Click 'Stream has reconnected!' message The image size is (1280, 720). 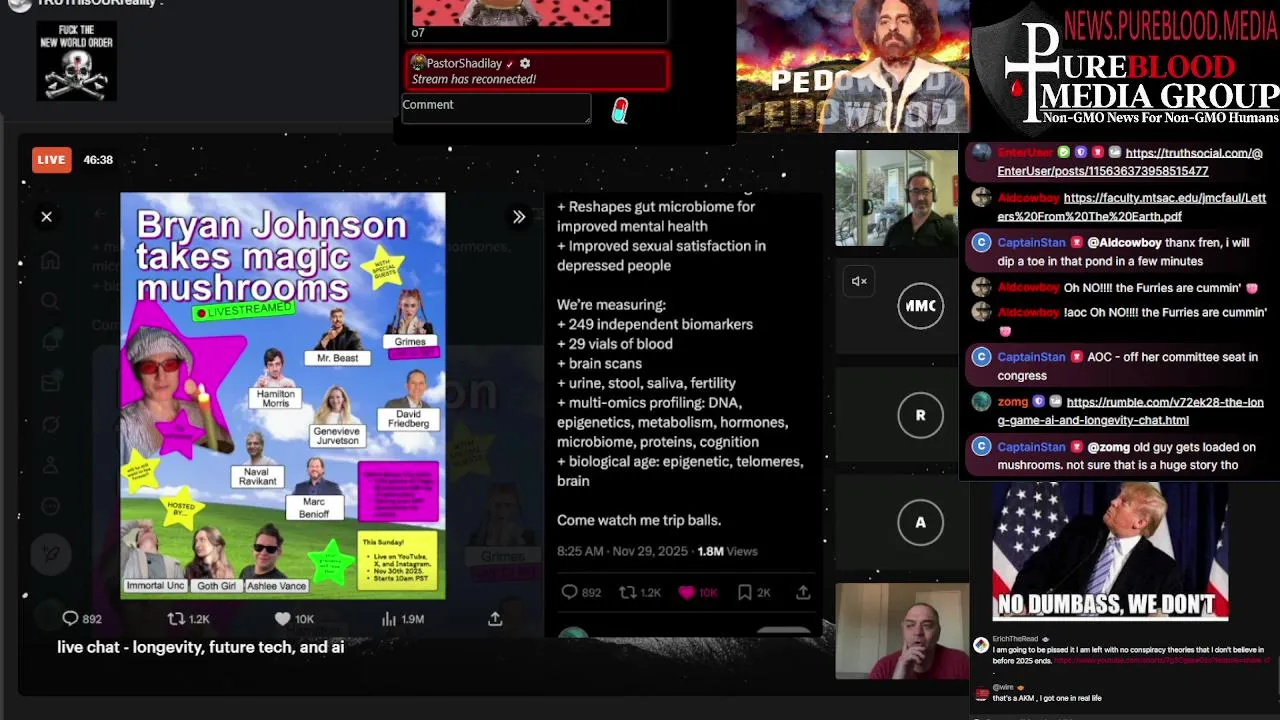pos(474,79)
